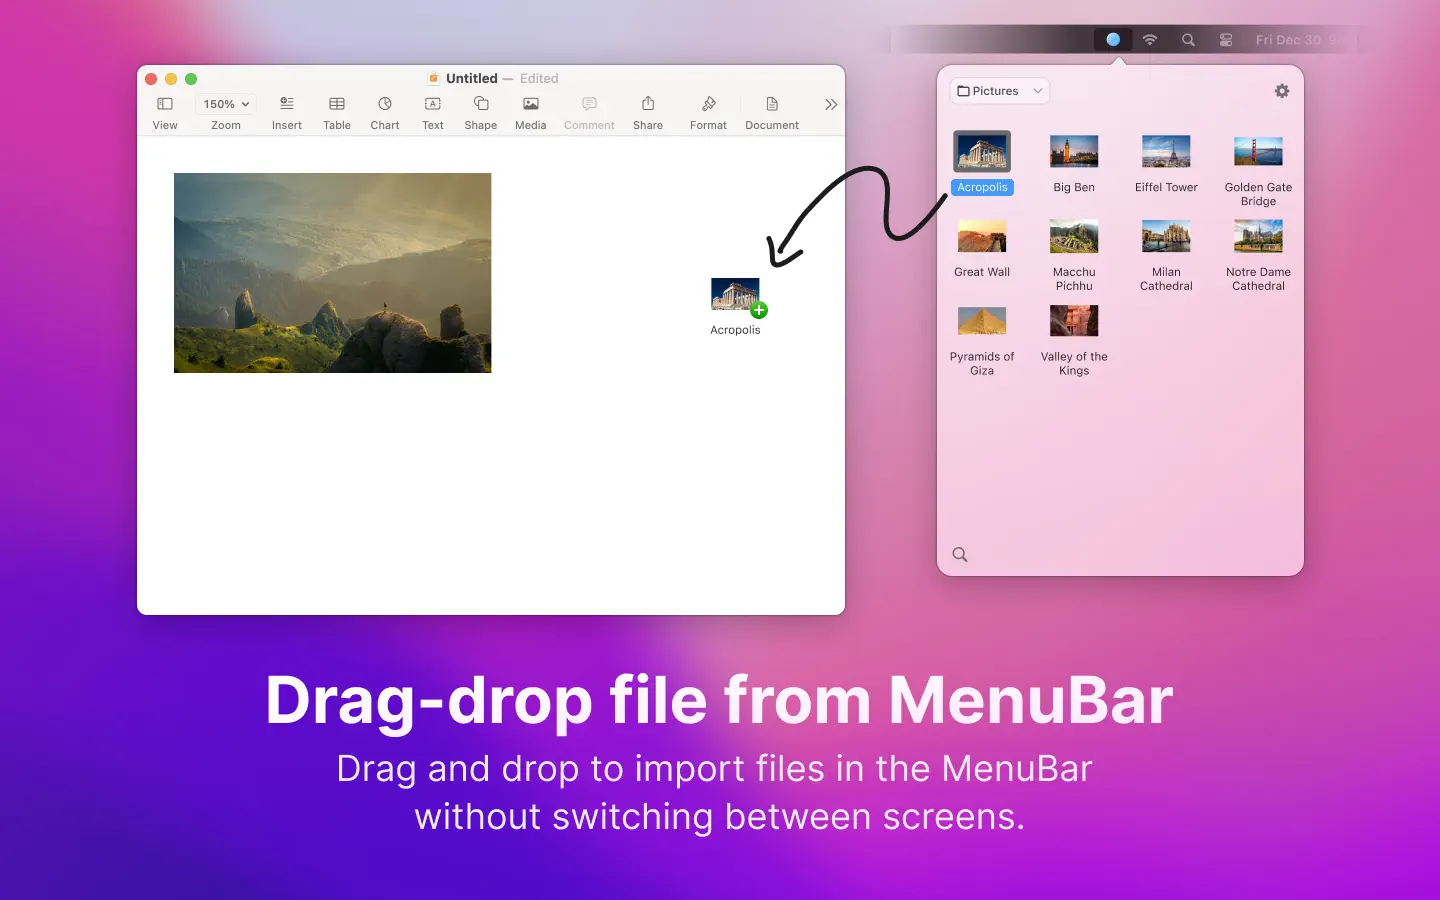1440x900 pixels.
Task: Open the Document inspector
Action: pos(772,104)
